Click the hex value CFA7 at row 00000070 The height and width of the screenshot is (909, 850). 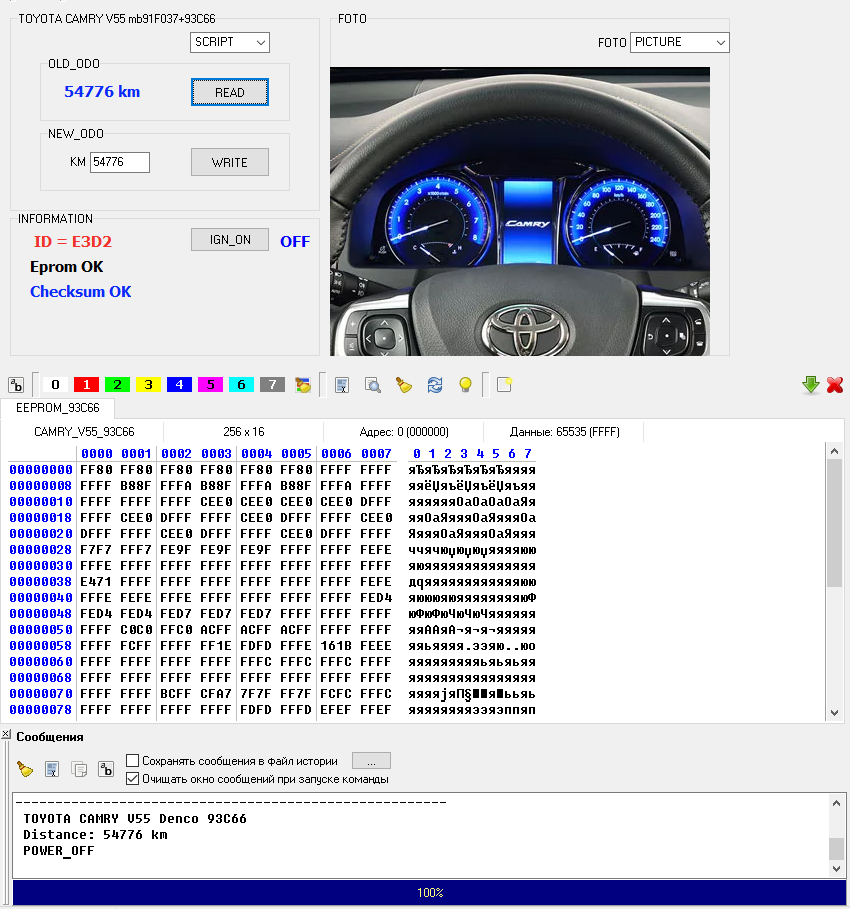[x=216, y=694]
